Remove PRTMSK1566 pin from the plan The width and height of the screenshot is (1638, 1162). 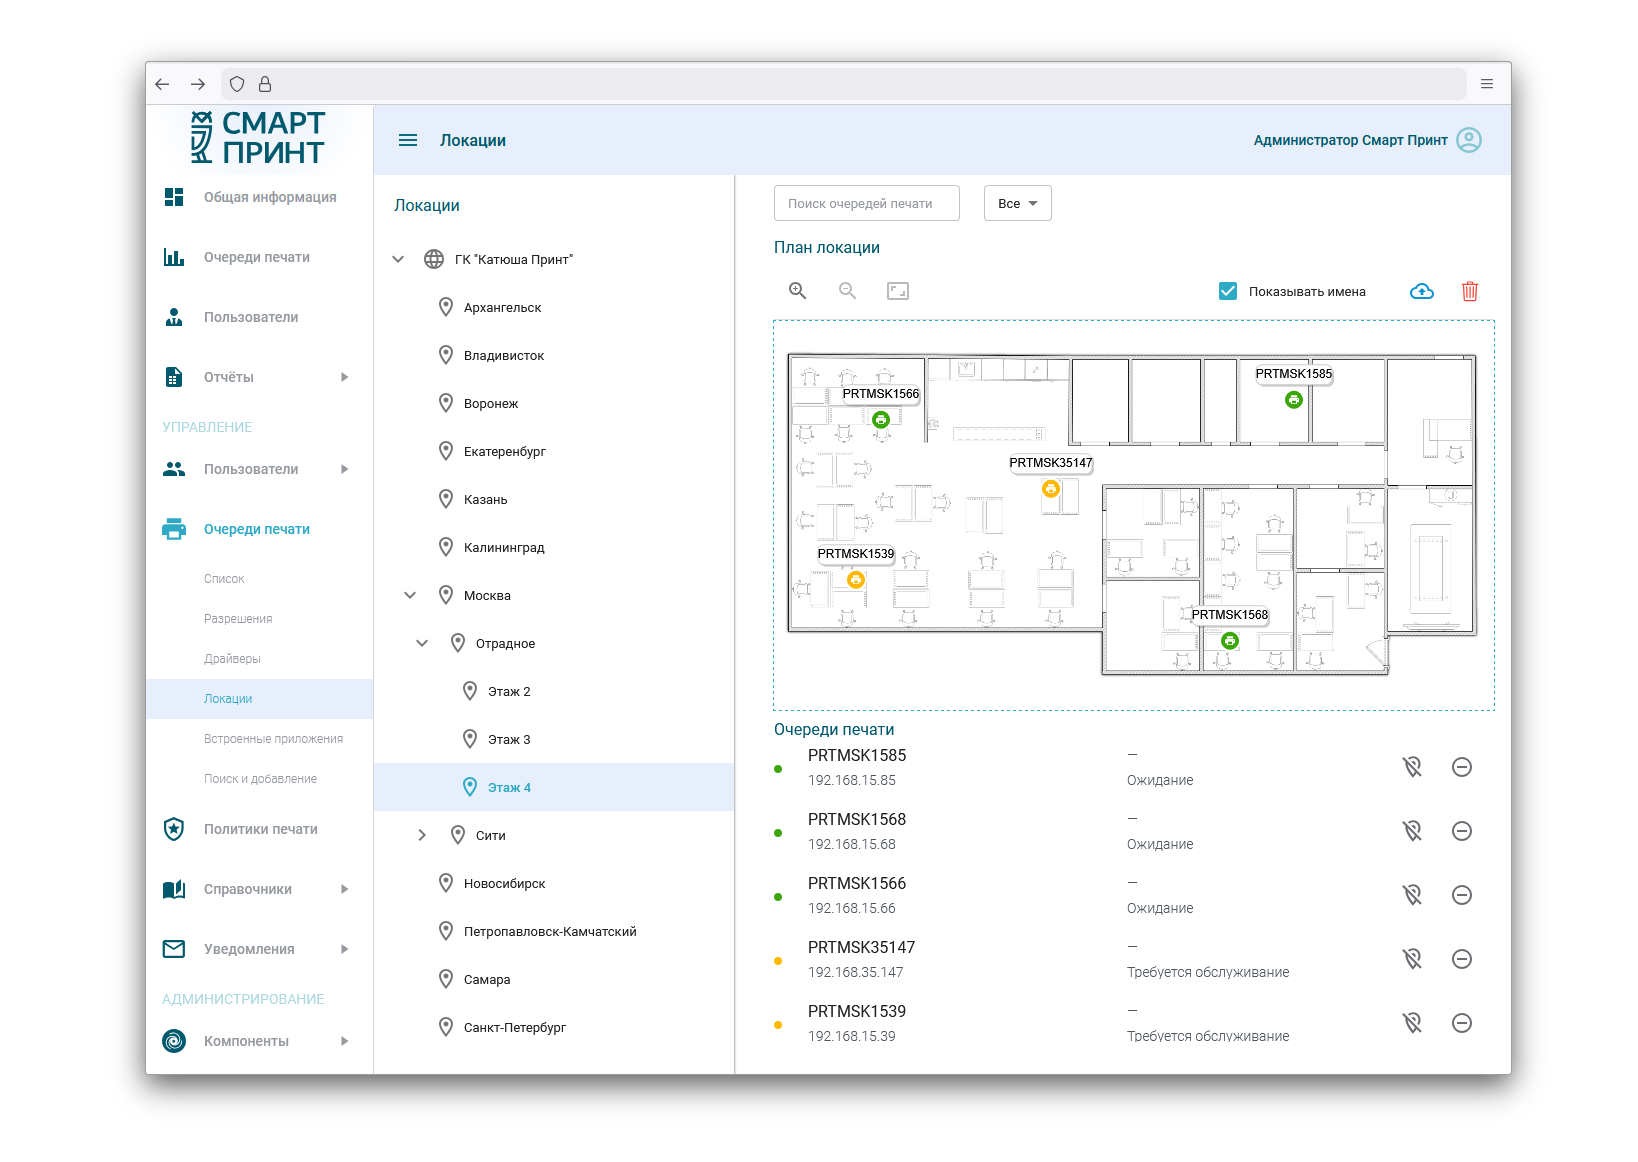[x=1412, y=895]
